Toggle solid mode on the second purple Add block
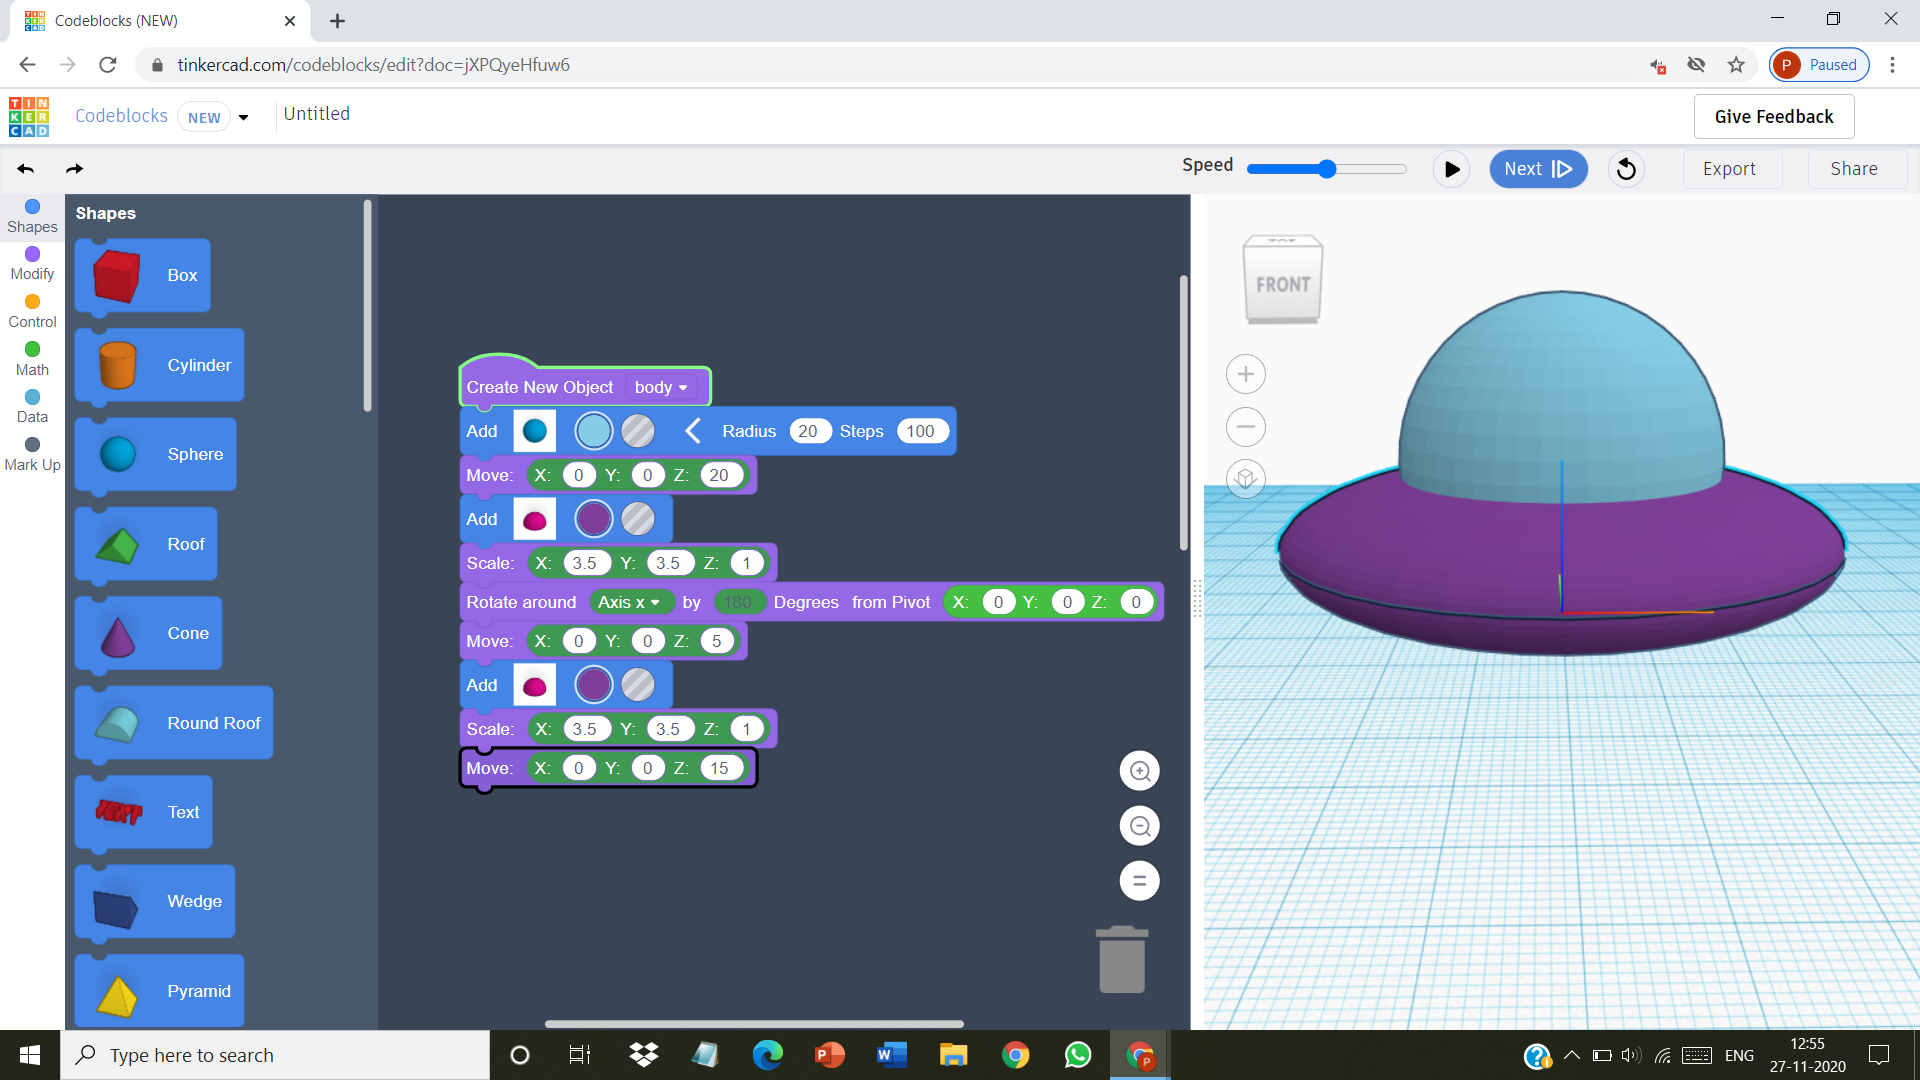 (594, 684)
